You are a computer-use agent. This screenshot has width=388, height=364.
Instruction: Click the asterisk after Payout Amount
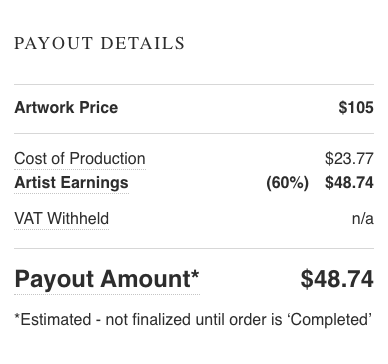coord(195,275)
